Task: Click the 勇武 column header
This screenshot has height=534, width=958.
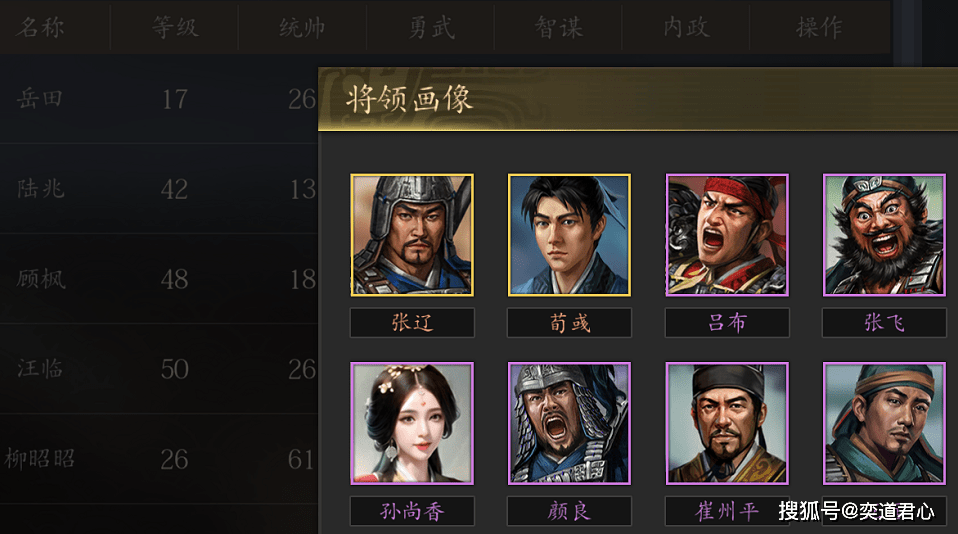Action: pyautogui.click(x=431, y=27)
